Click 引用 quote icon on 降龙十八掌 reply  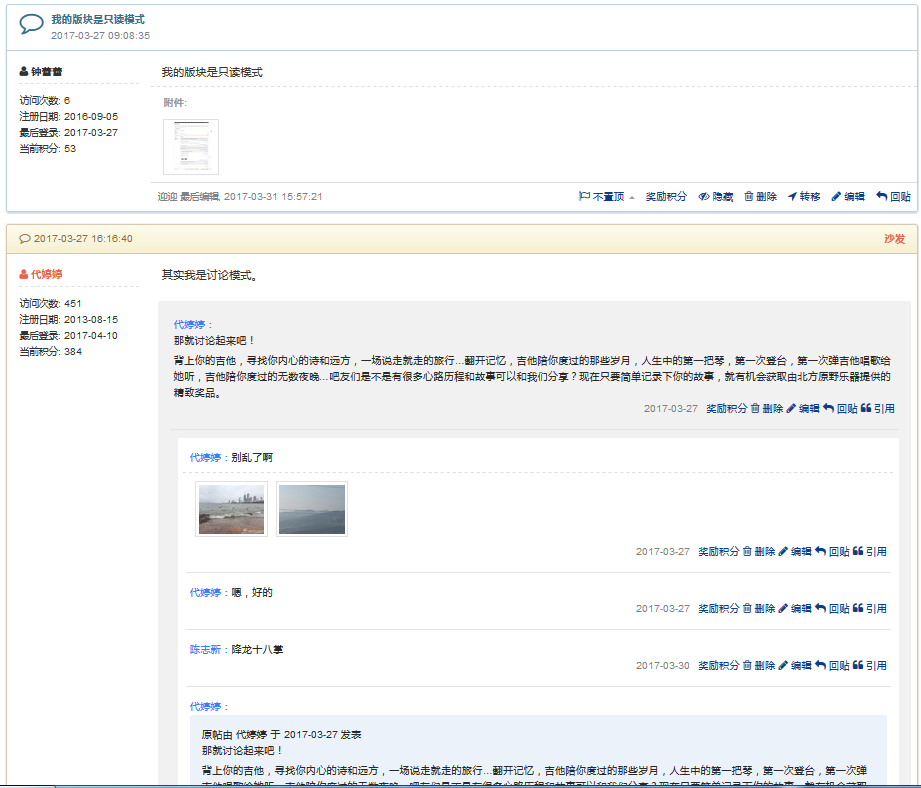[x=858, y=665]
